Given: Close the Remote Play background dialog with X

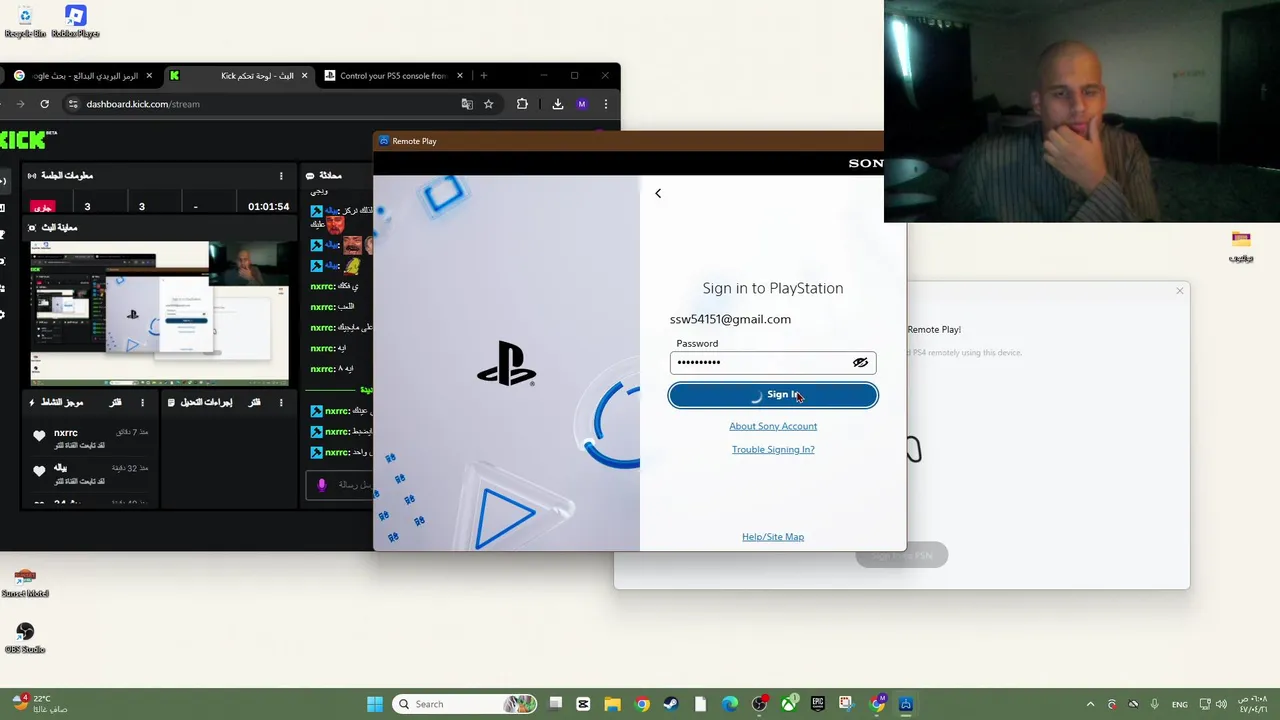Looking at the screenshot, I should [1180, 291].
